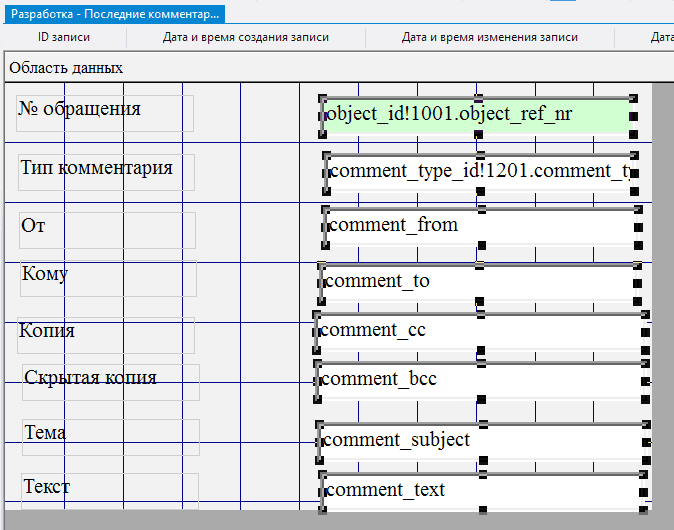674x530 pixels.
Task: Click the "Дата и время создания записи" header
Action: [245, 38]
